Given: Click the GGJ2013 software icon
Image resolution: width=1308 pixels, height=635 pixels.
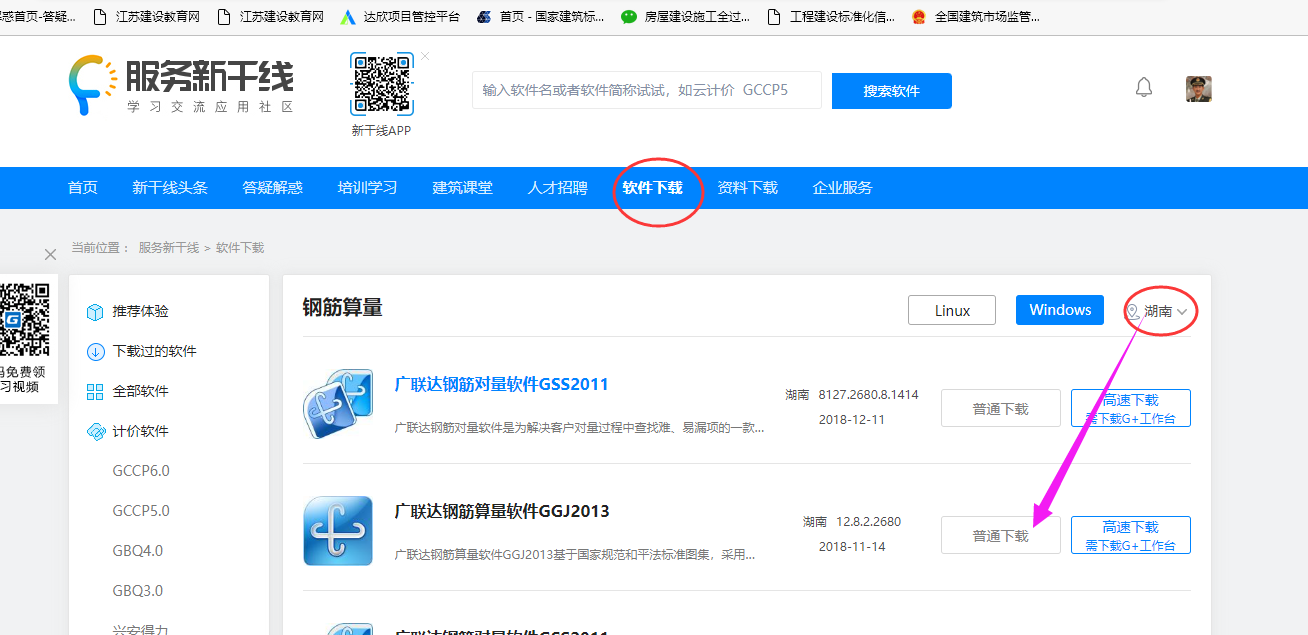Looking at the screenshot, I should pos(338,531).
